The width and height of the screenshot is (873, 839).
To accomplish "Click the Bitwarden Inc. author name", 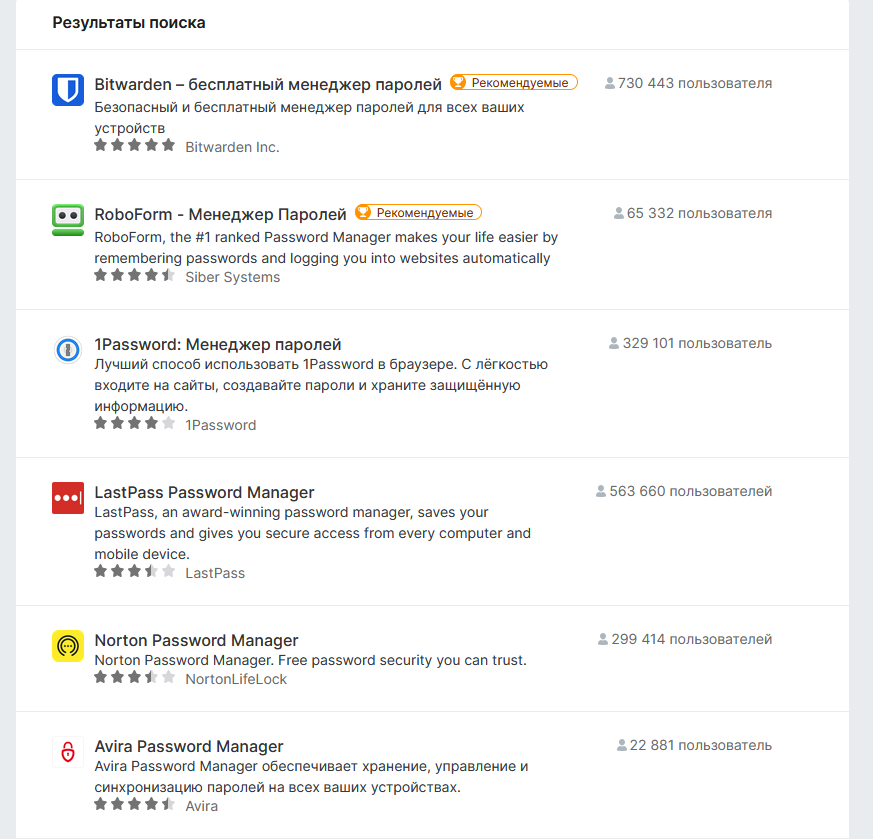I will click(232, 147).
